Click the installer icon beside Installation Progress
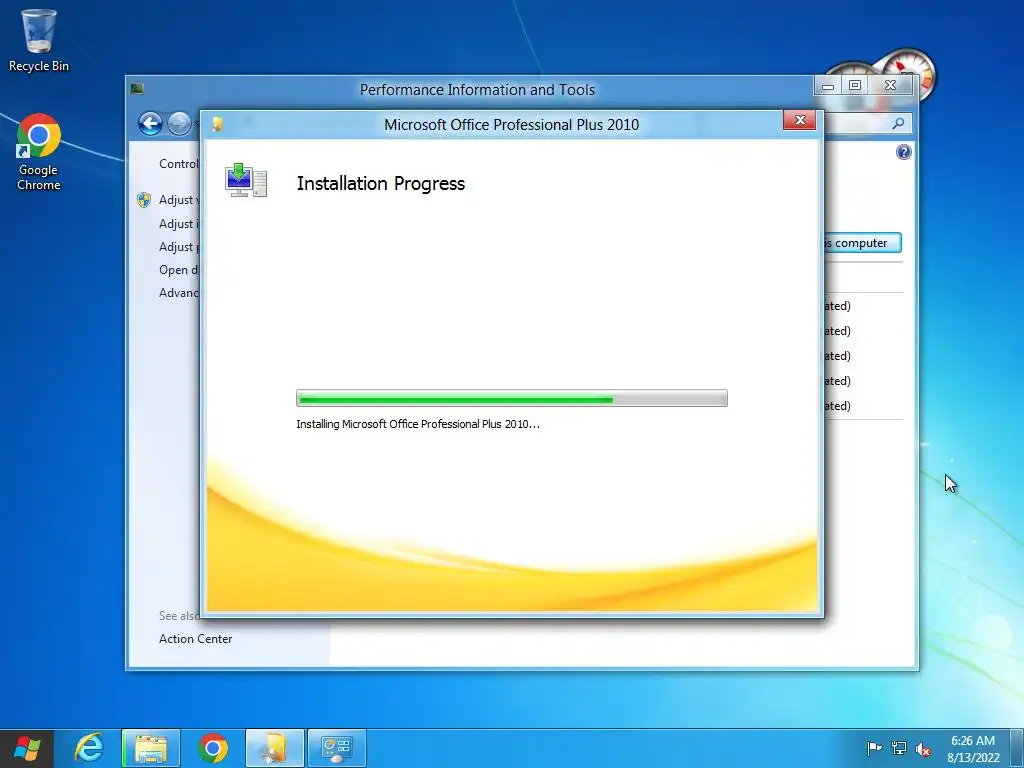The width and height of the screenshot is (1024, 768). [x=246, y=180]
